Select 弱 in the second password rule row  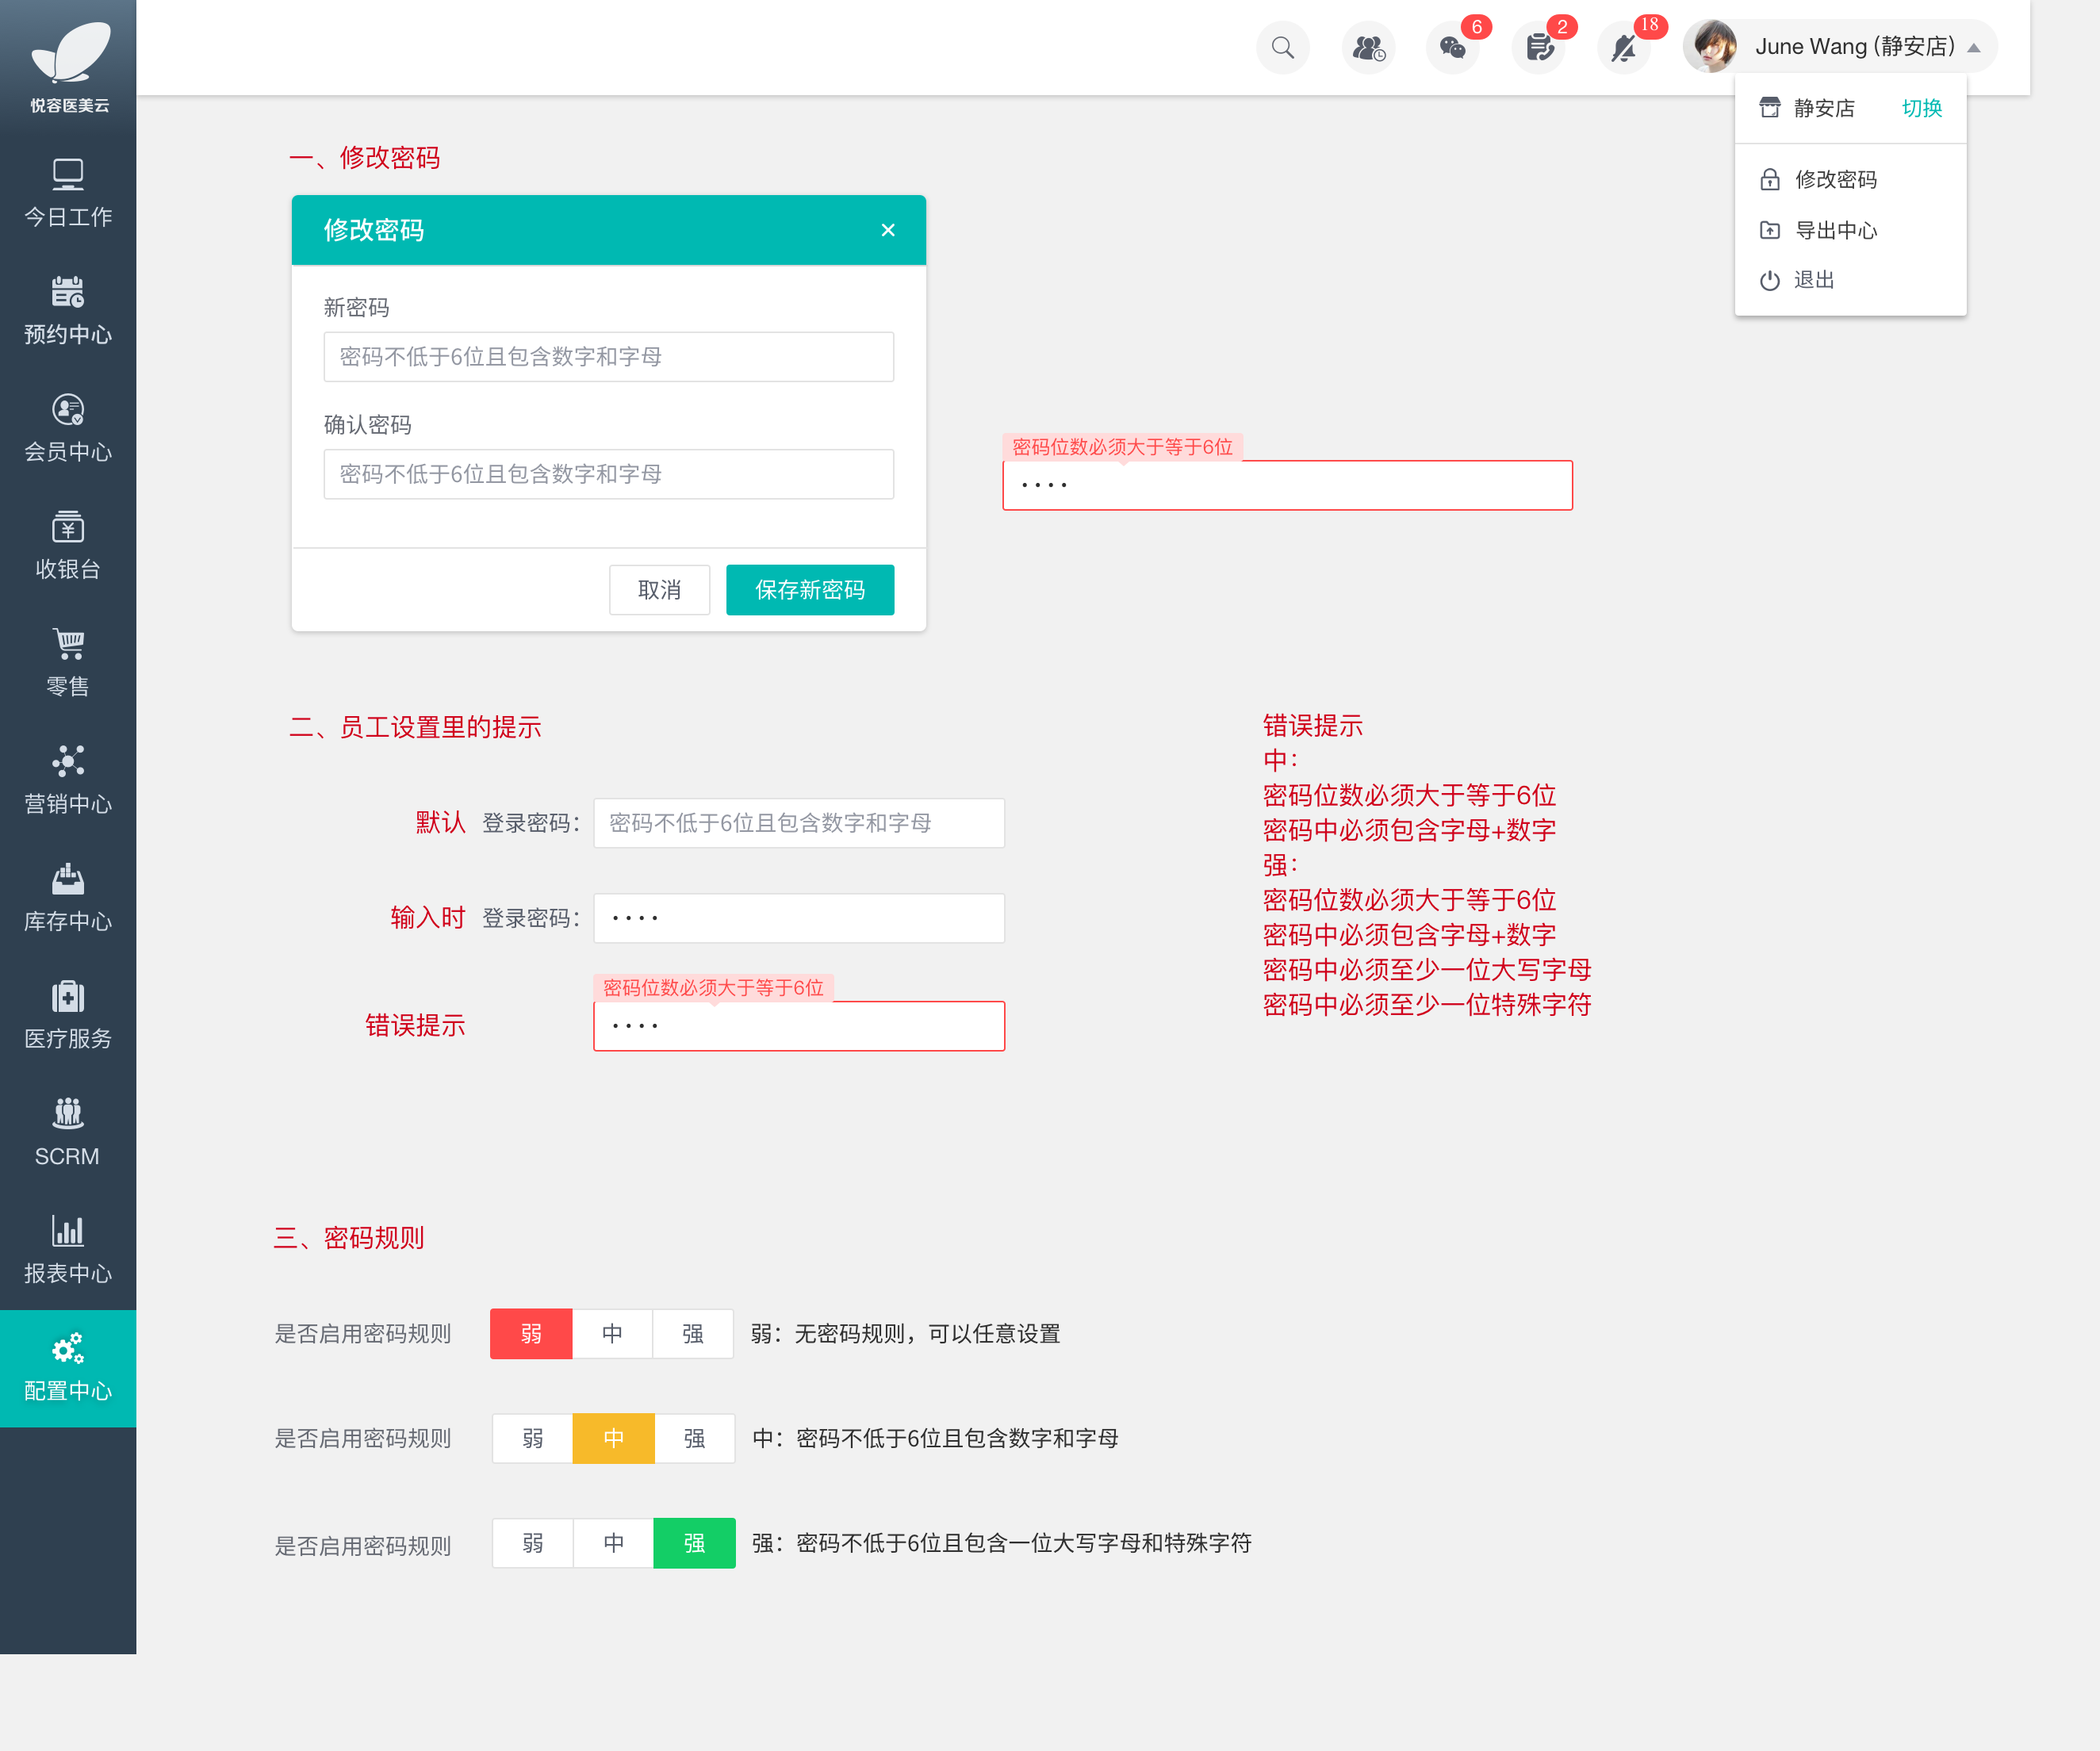coord(533,1438)
